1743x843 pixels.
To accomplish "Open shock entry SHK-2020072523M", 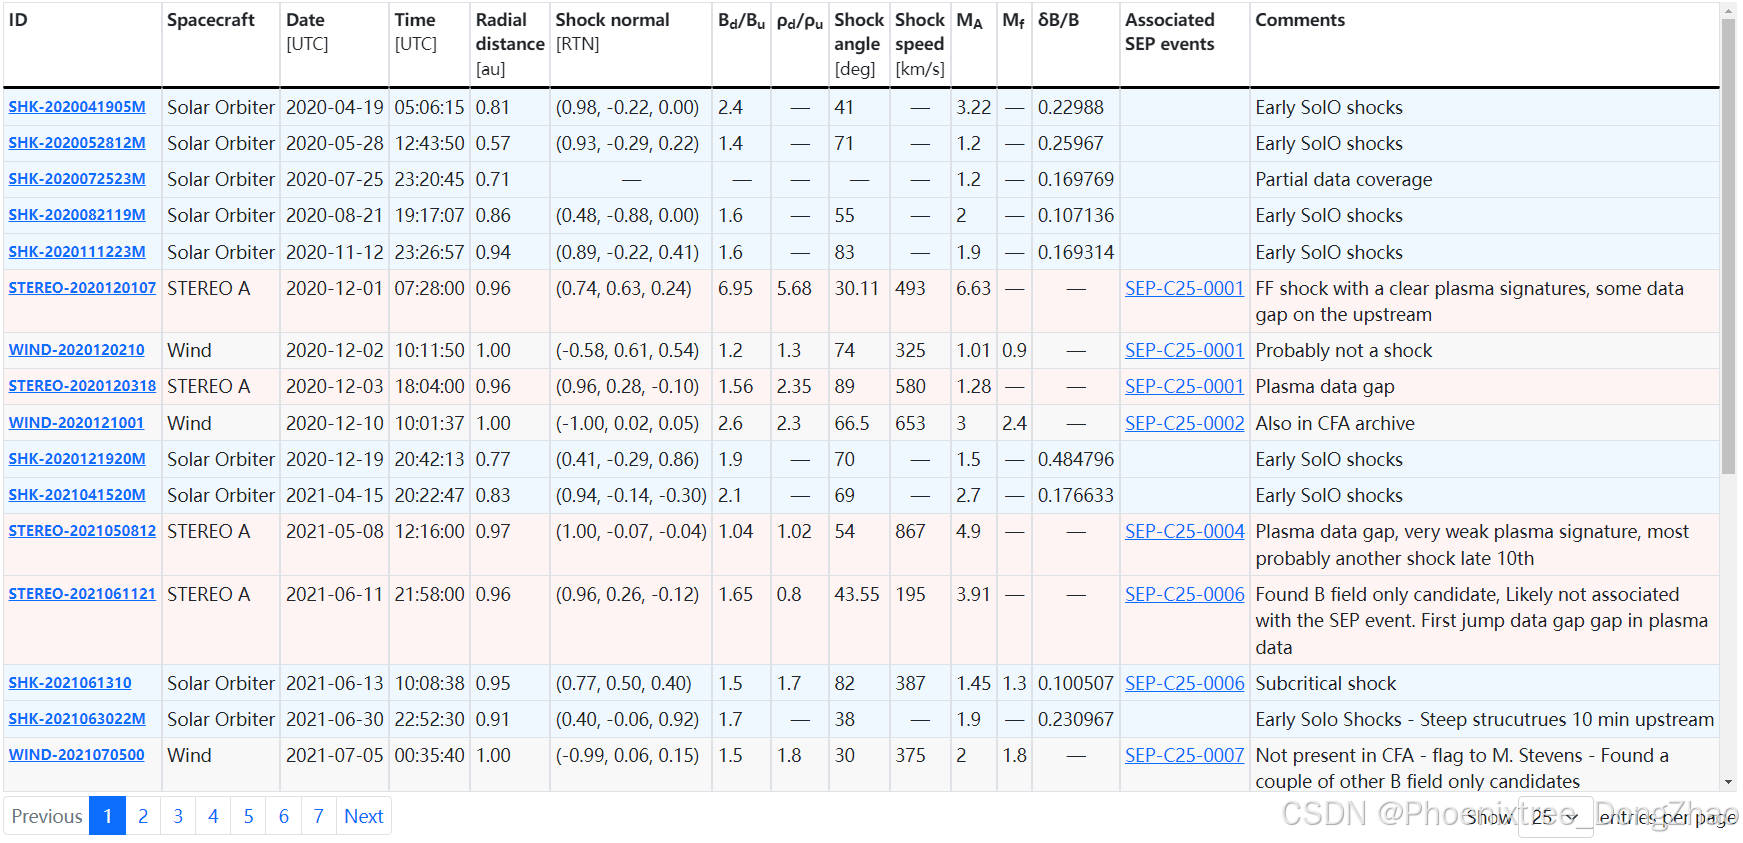I will pos(77,179).
